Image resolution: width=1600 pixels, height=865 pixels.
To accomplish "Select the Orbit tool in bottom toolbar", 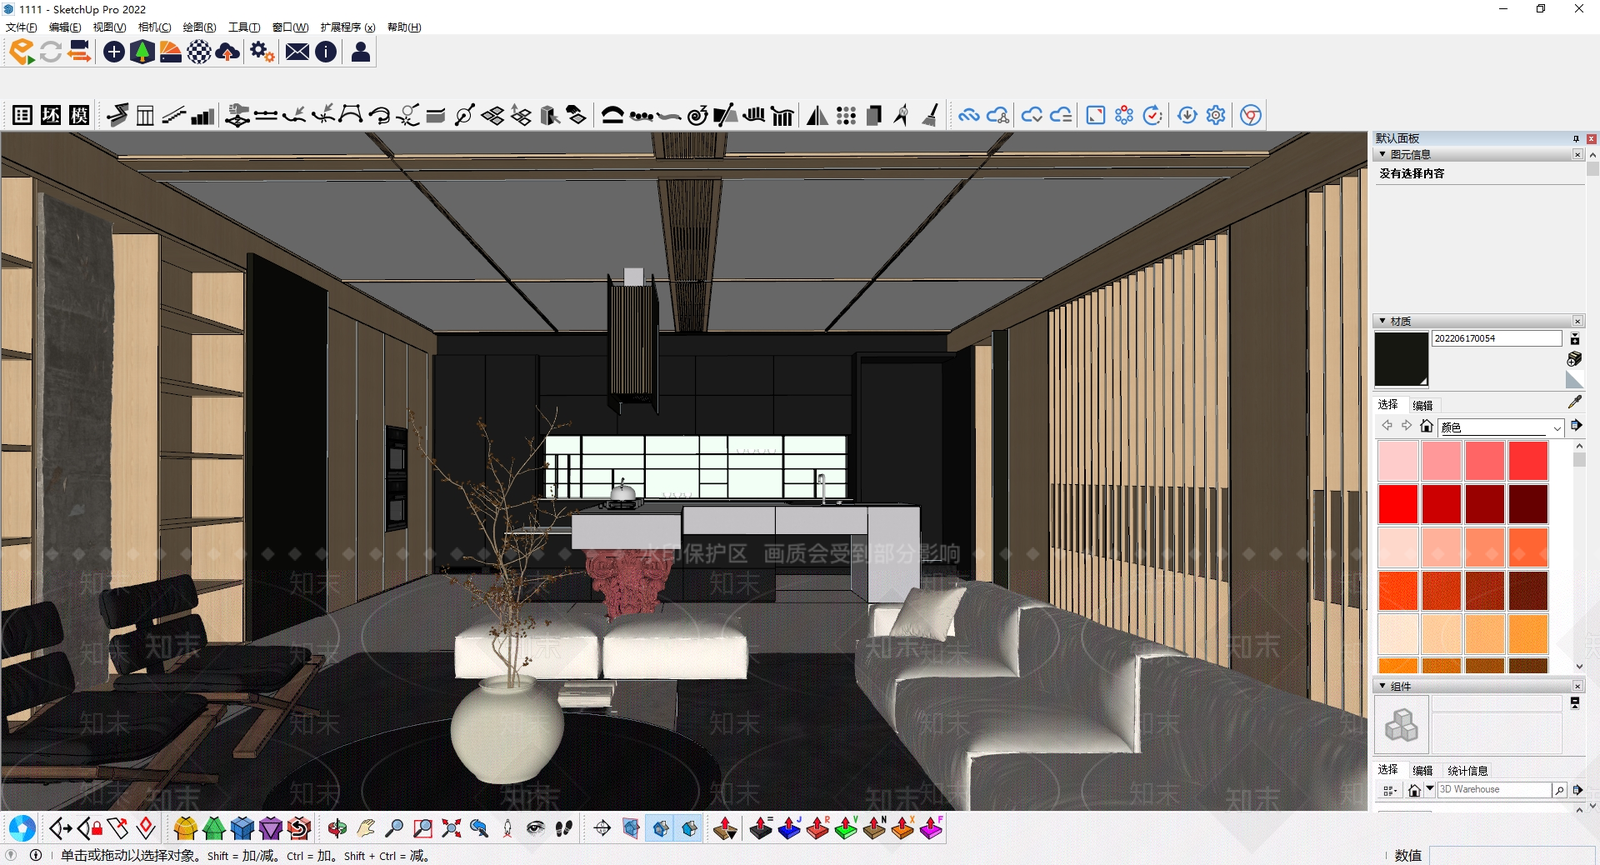I will point(337,828).
